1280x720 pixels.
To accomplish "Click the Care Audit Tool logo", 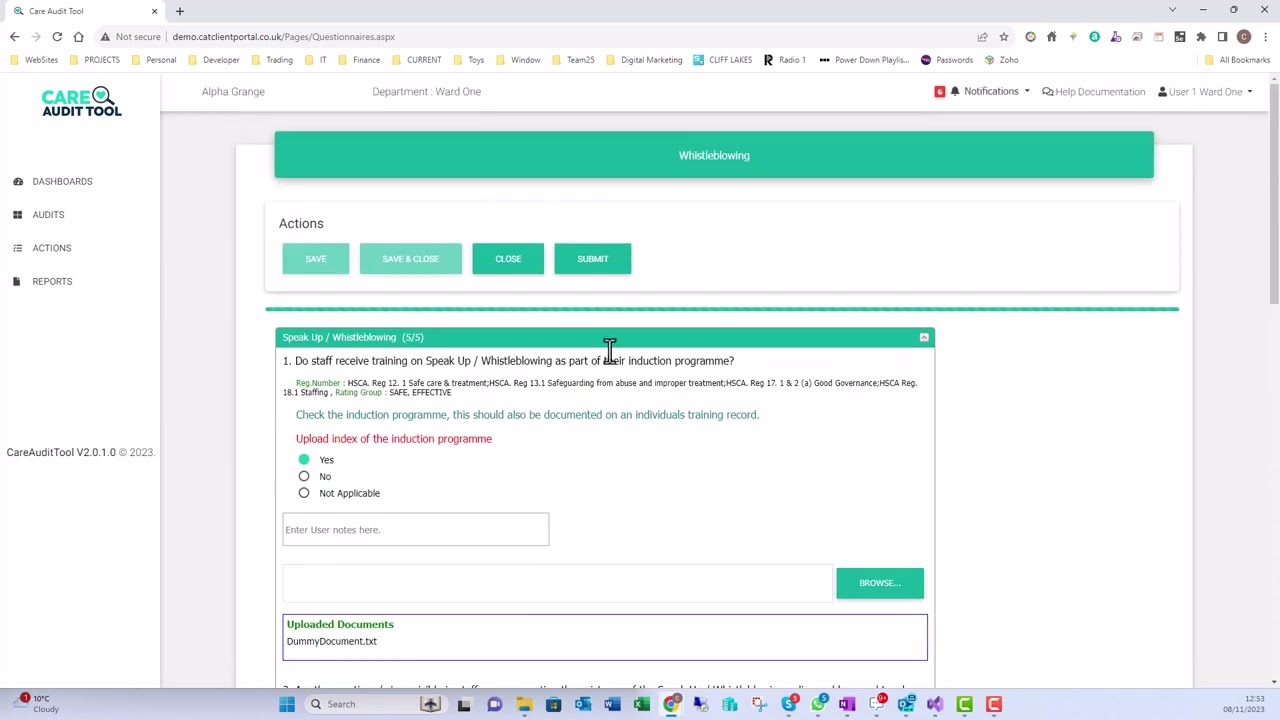I will [81, 102].
